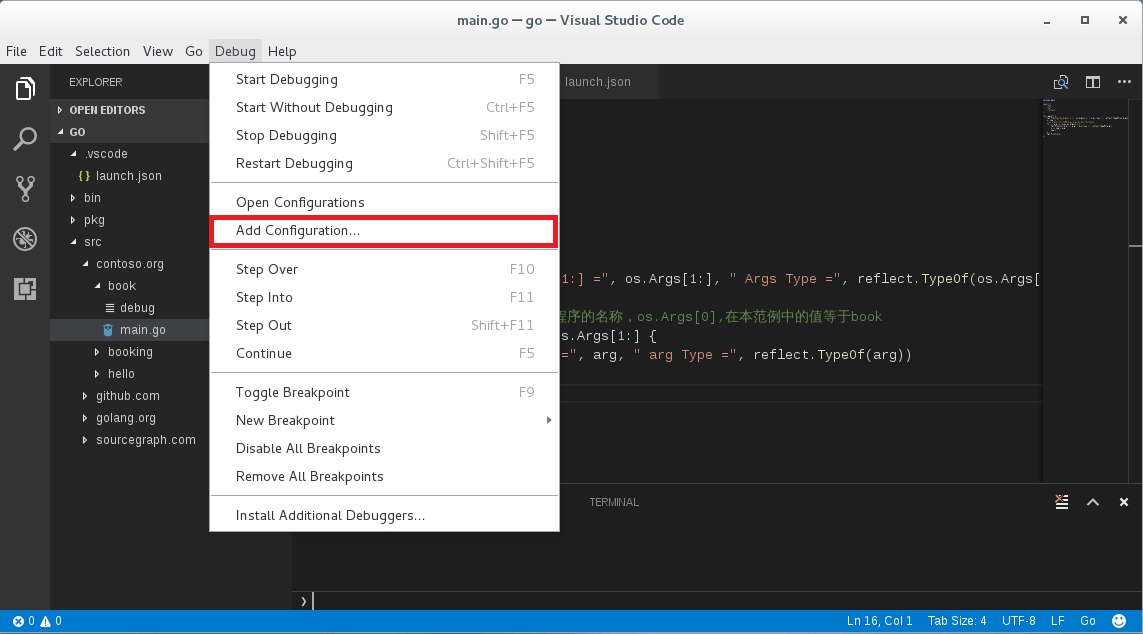Open the Debug view in activity bar

25,239
